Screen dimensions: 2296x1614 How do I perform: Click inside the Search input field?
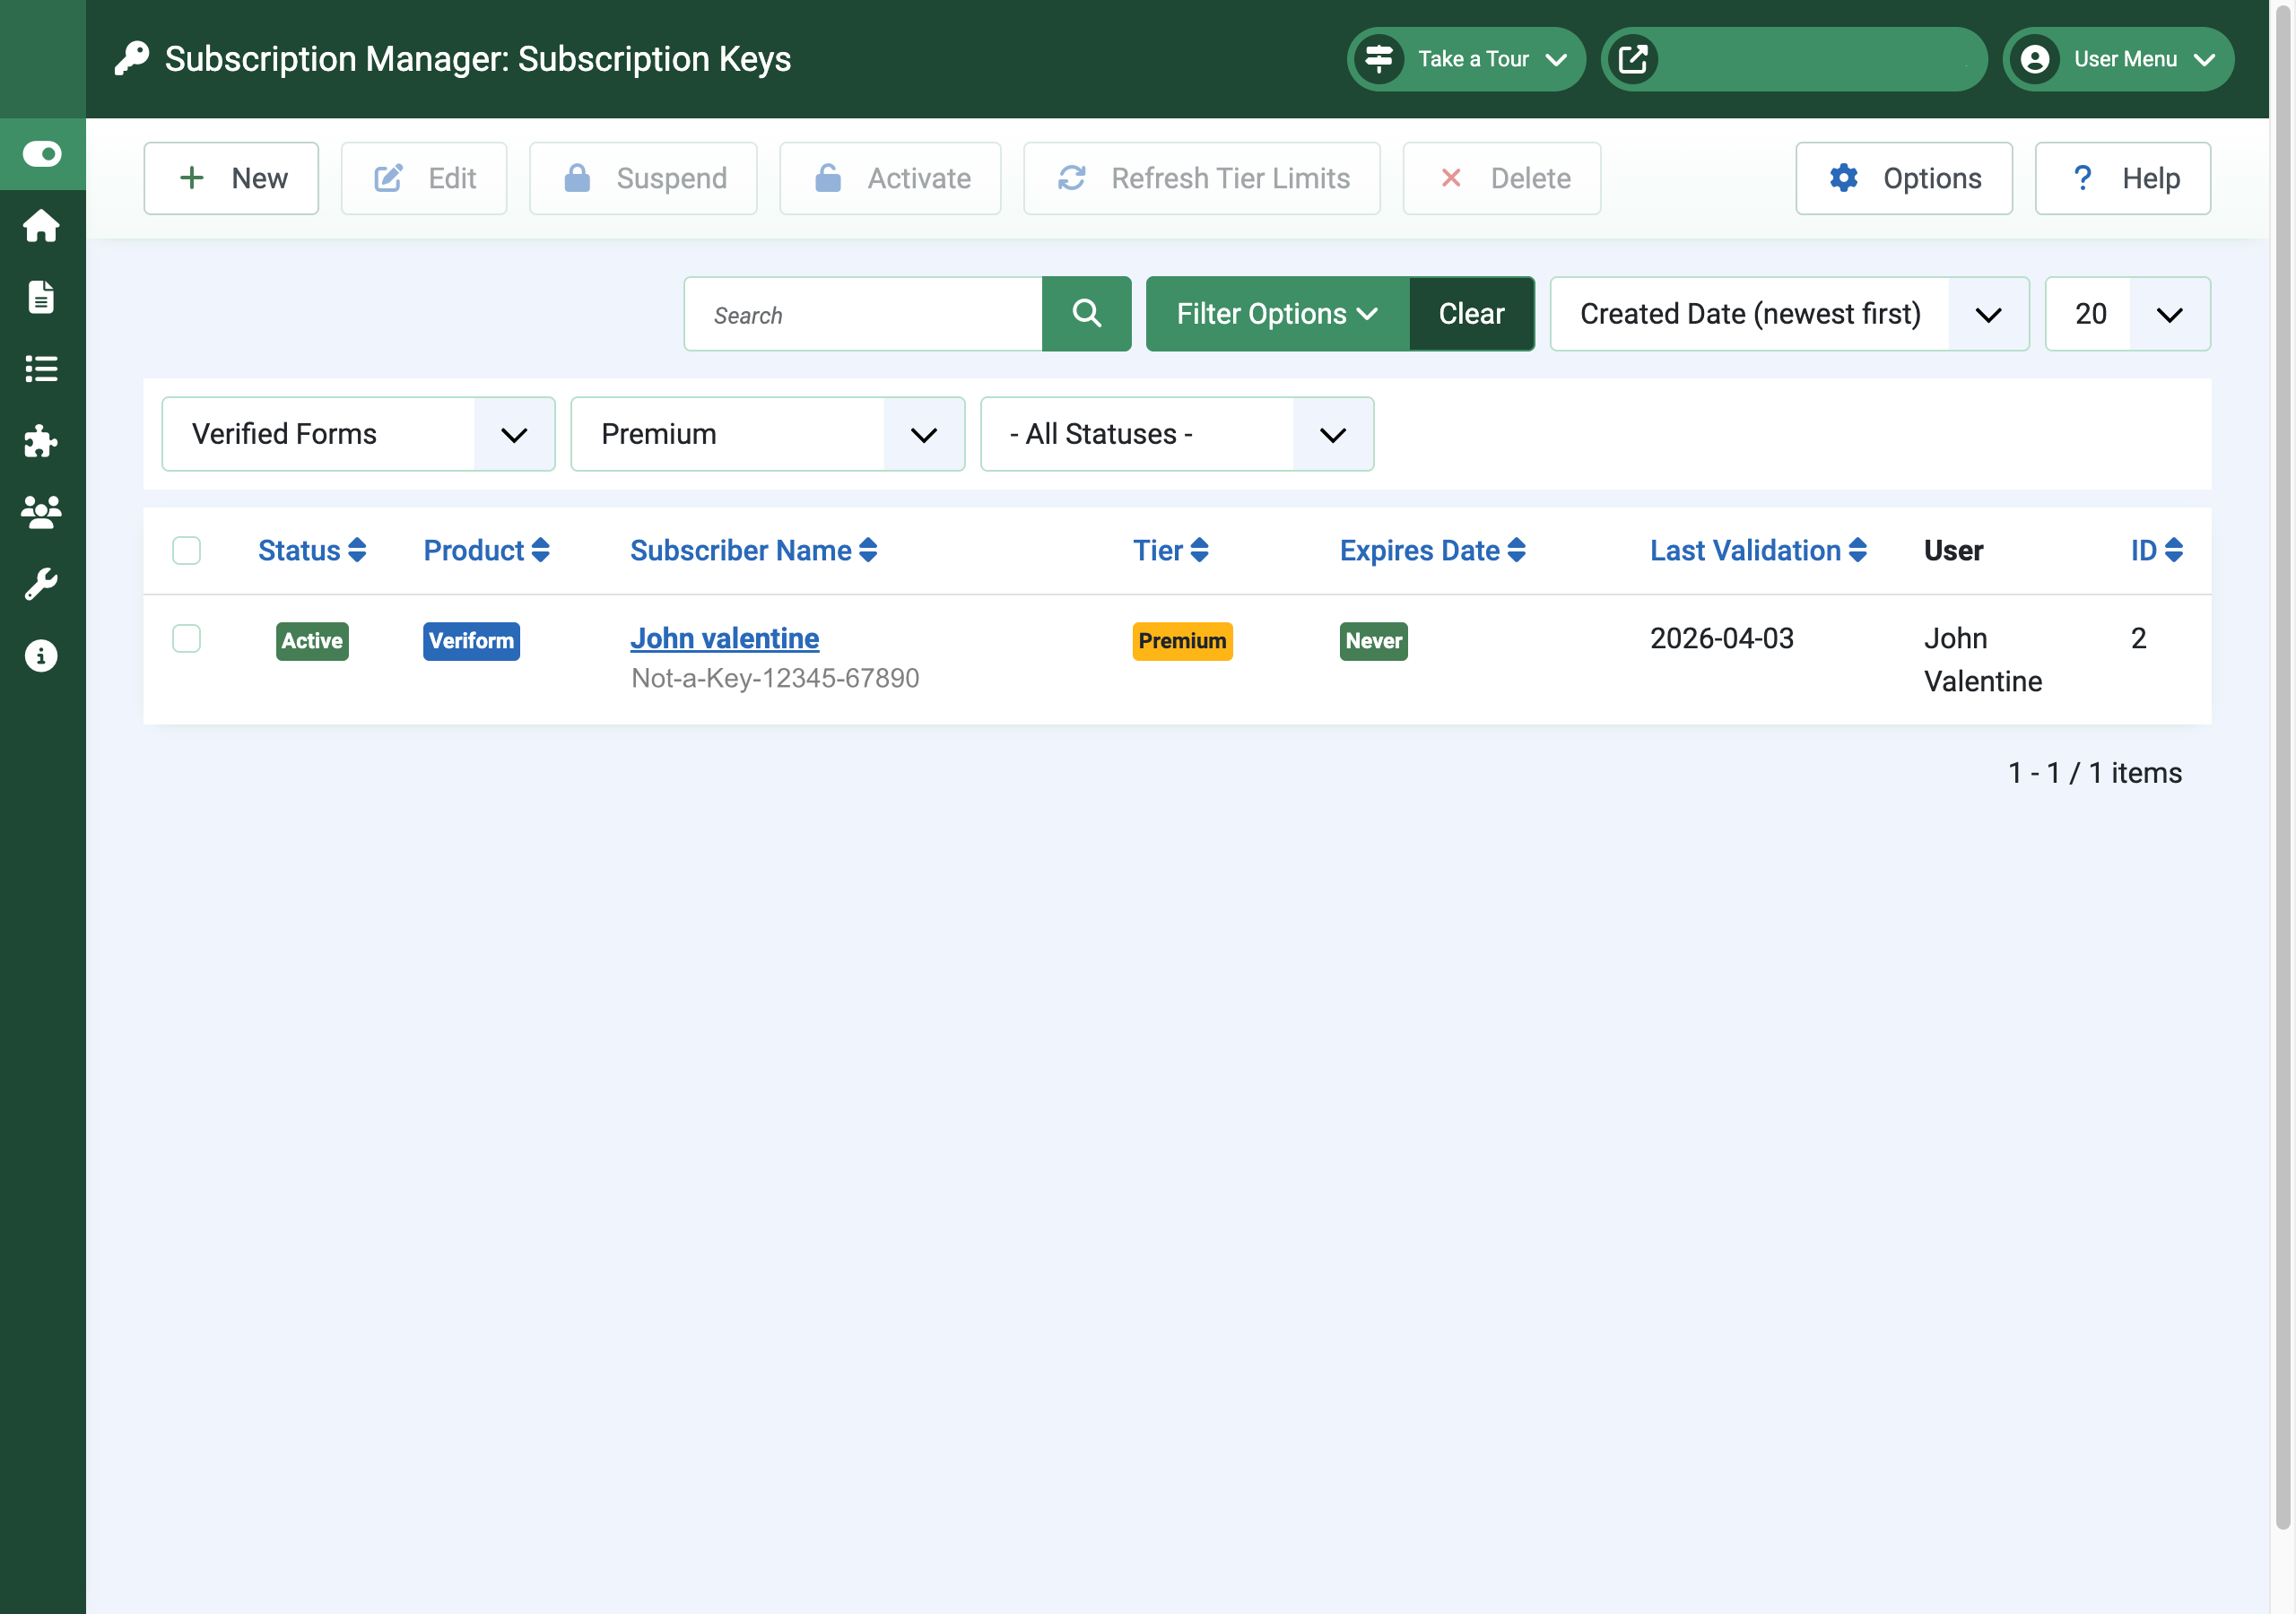[863, 314]
